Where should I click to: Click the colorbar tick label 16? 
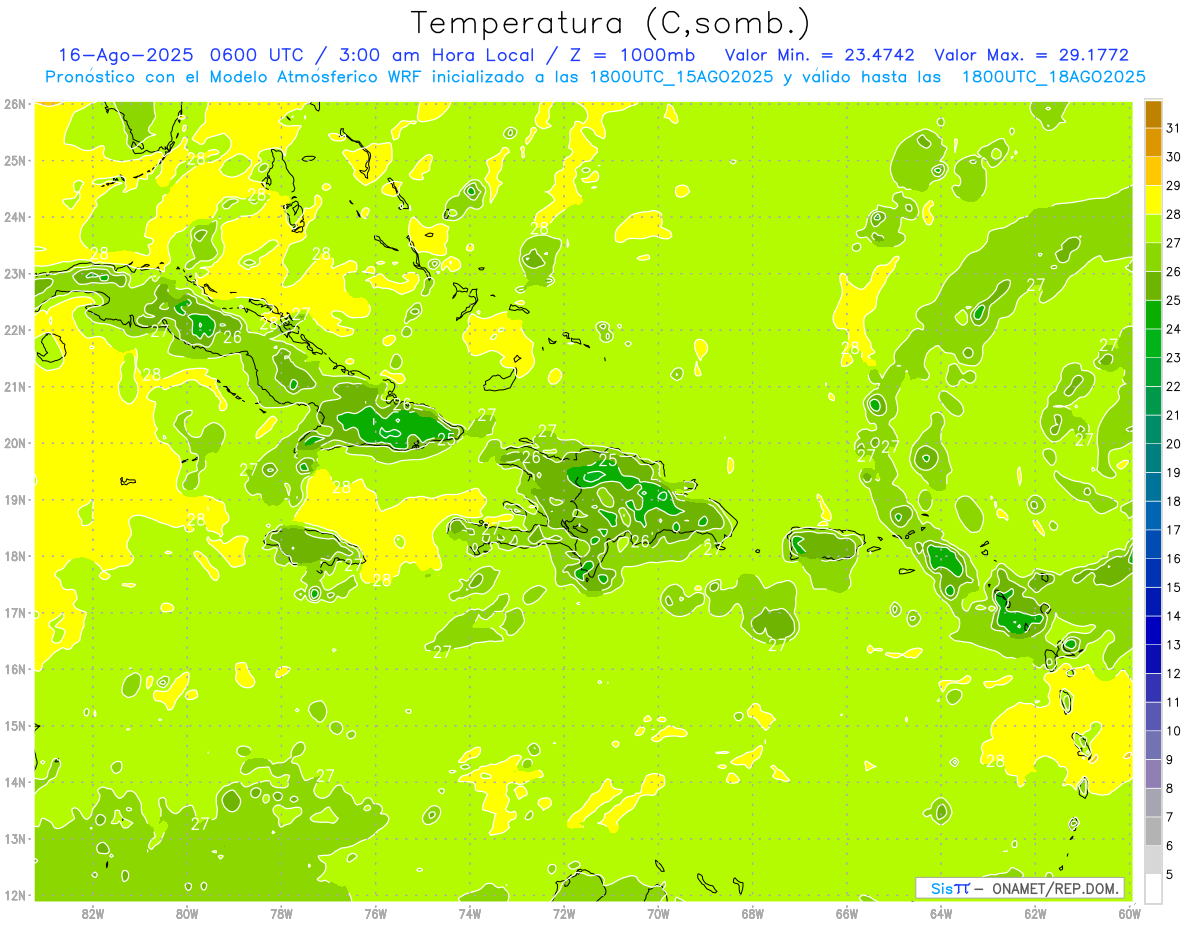(1174, 559)
